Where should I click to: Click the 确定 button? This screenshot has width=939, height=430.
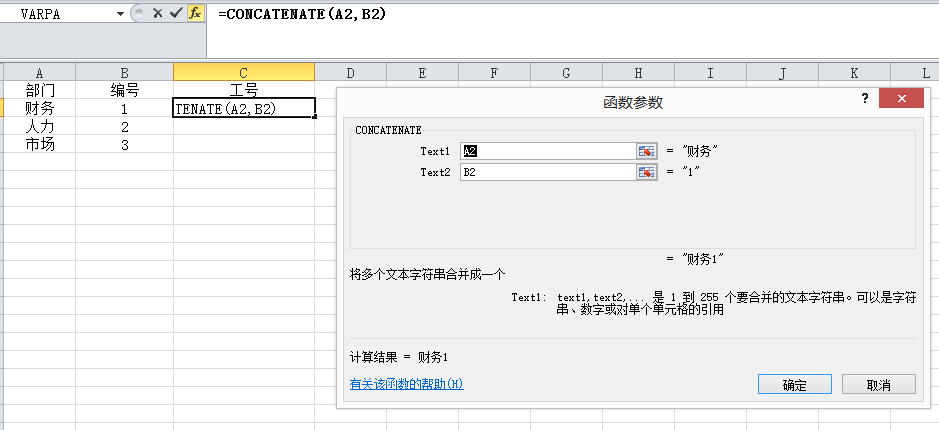(x=795, y=384)
